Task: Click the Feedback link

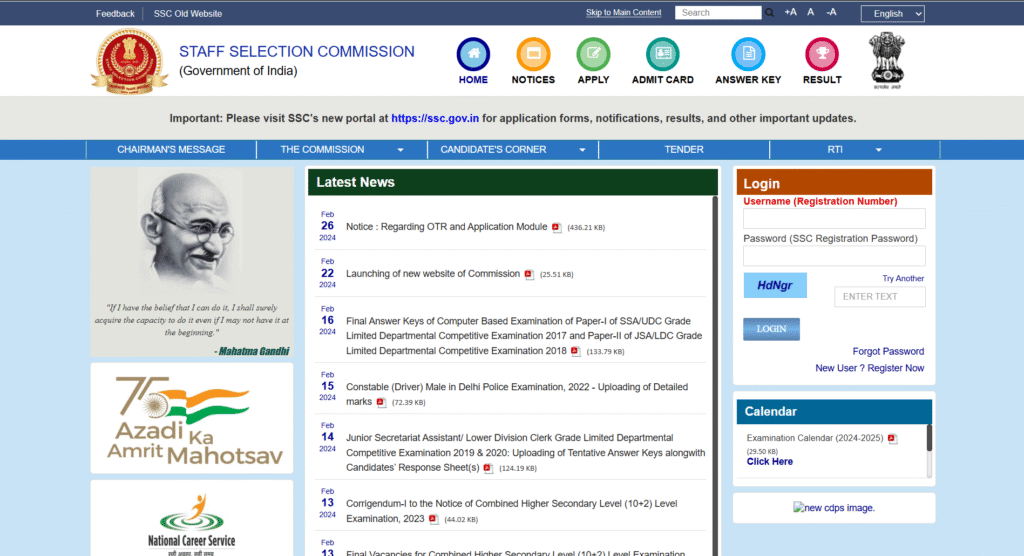Action: pyautogui.click(x=115, y=13)
